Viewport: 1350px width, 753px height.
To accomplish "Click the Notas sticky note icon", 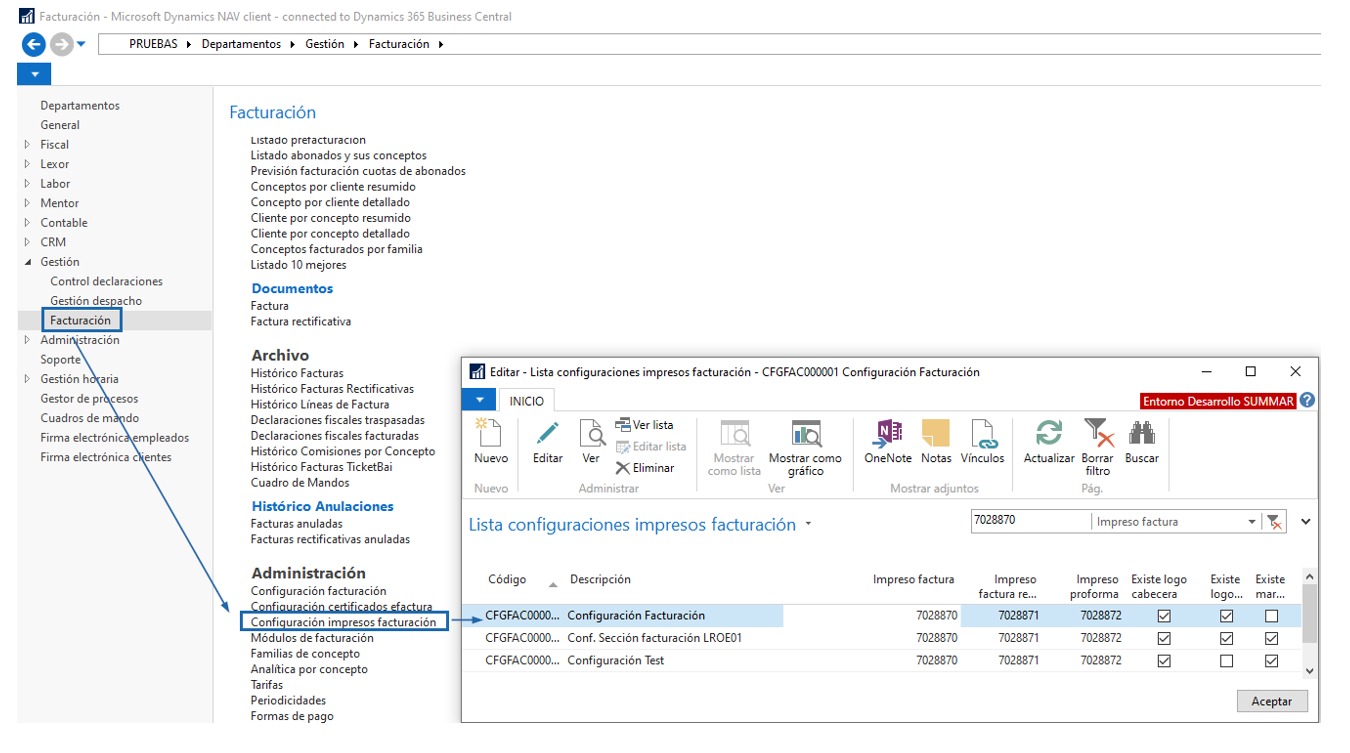I will (x=936, y=435).
